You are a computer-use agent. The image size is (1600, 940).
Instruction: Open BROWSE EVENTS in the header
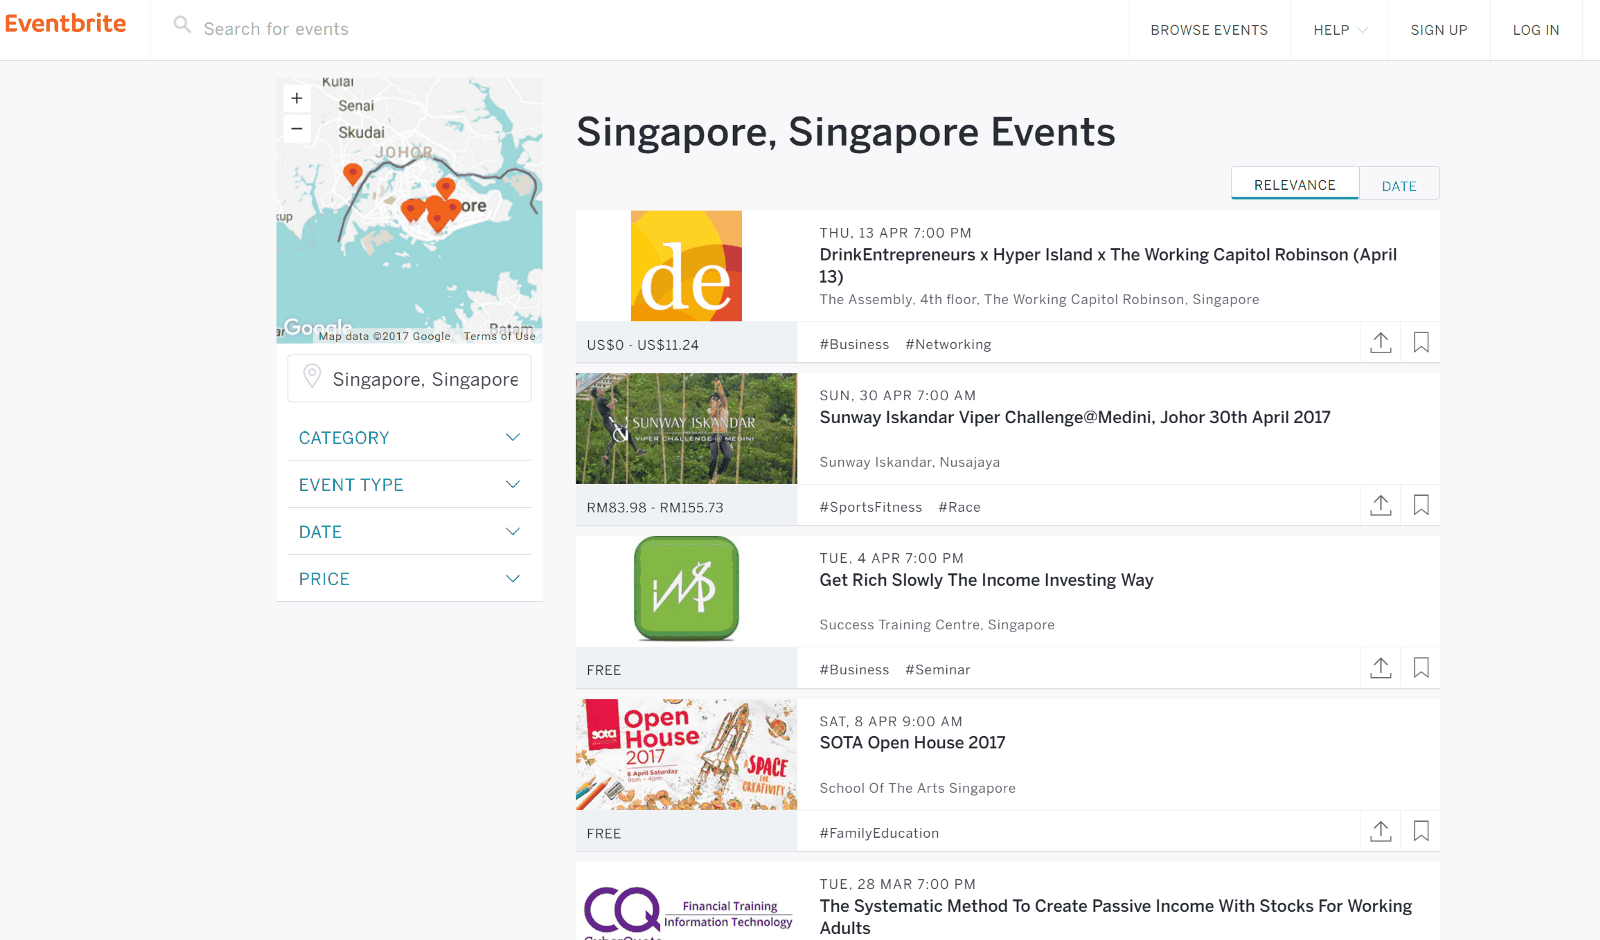1209,30
